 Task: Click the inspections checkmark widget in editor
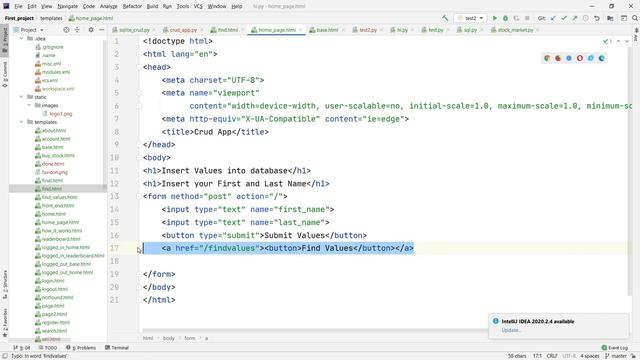point(607,41)
